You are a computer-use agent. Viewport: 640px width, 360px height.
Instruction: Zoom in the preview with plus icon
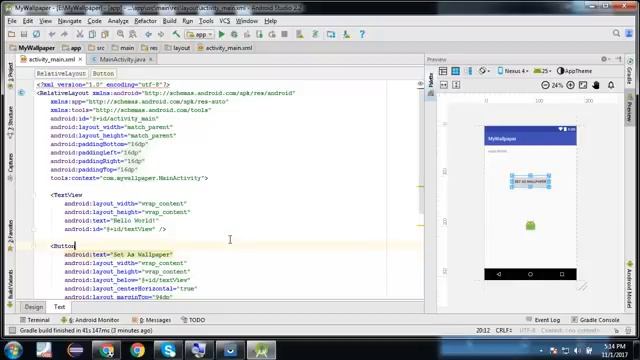571,85
